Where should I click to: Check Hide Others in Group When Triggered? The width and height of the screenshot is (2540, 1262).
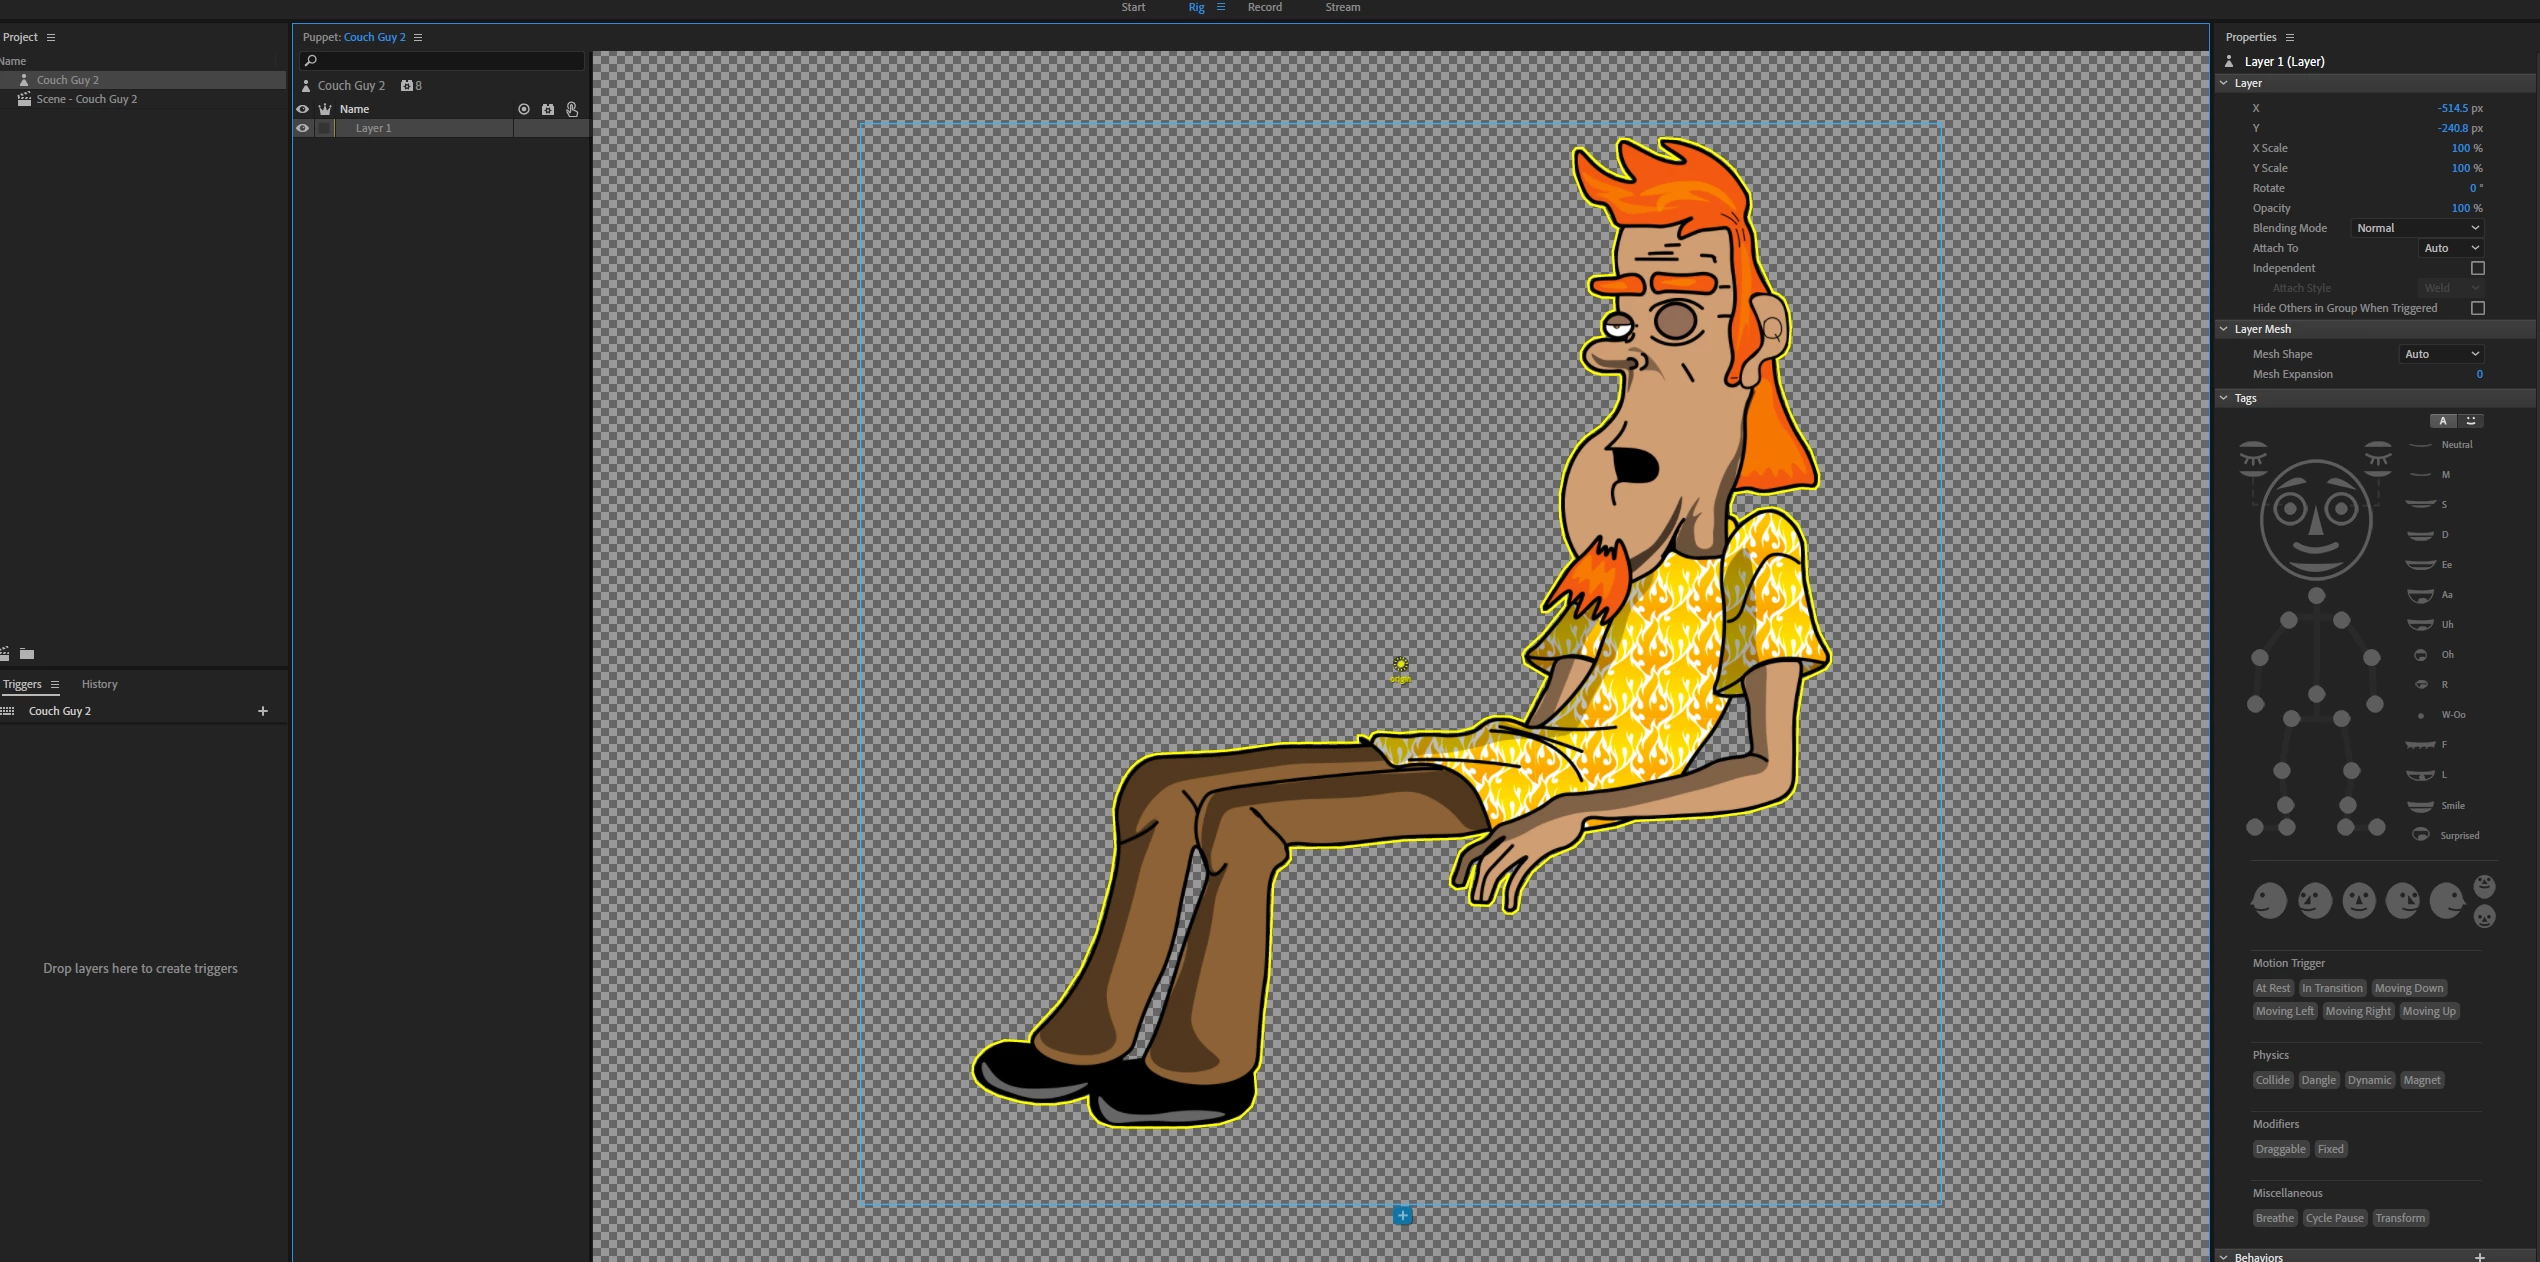pyautogui.click(x=2478, y=308)
